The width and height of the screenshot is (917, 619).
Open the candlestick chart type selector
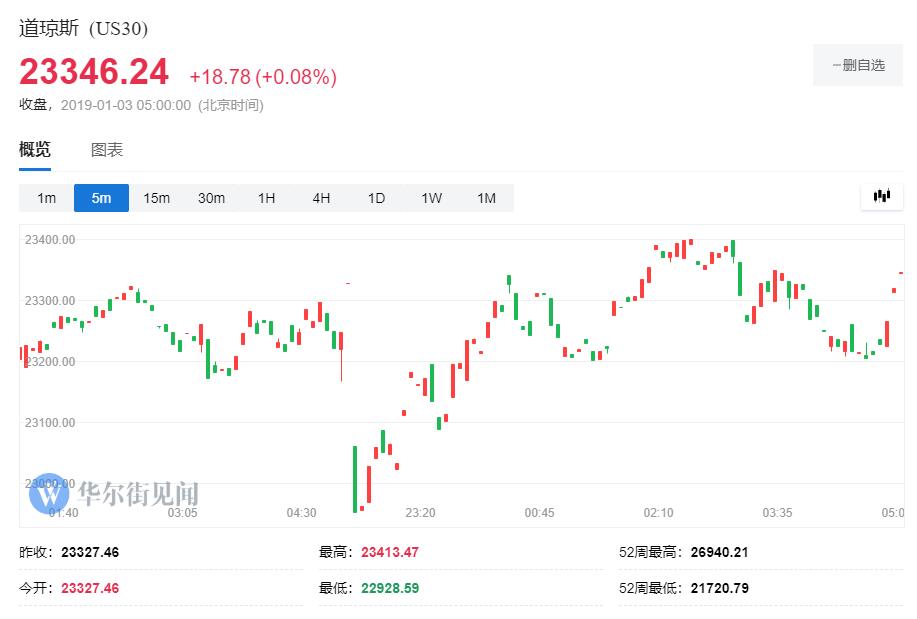coord(881,196)
